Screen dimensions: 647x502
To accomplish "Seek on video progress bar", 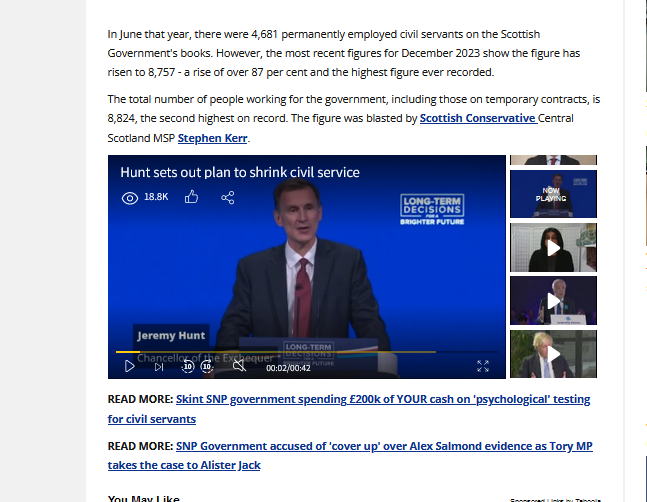I will click(x=307, y=352).
